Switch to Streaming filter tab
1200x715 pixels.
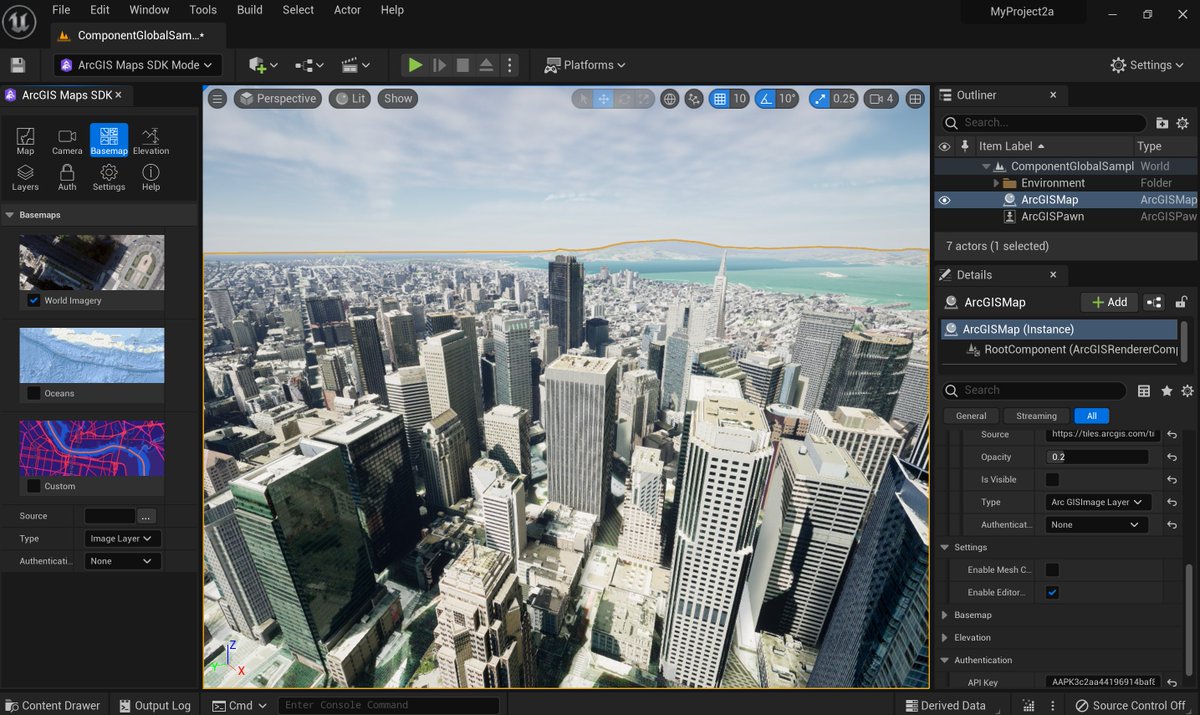pyautogui.click(x=1036, y=416)
